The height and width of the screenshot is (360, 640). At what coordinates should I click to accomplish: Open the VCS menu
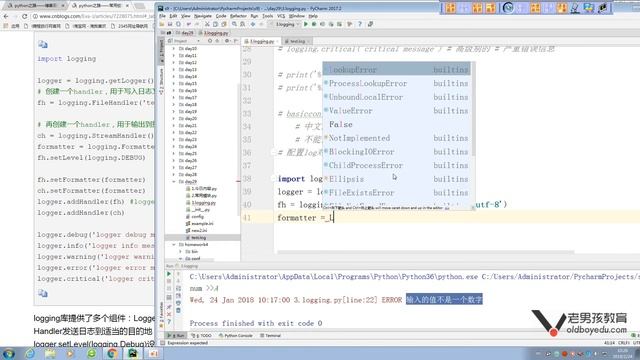point(281,16)
